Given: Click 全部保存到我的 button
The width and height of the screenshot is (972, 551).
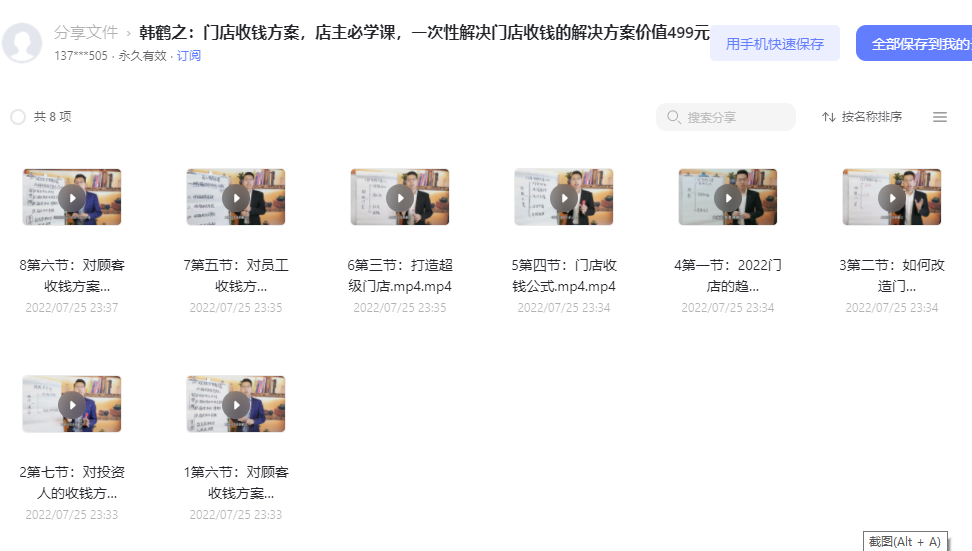Looking at the screenshot, I should (914, 43).
